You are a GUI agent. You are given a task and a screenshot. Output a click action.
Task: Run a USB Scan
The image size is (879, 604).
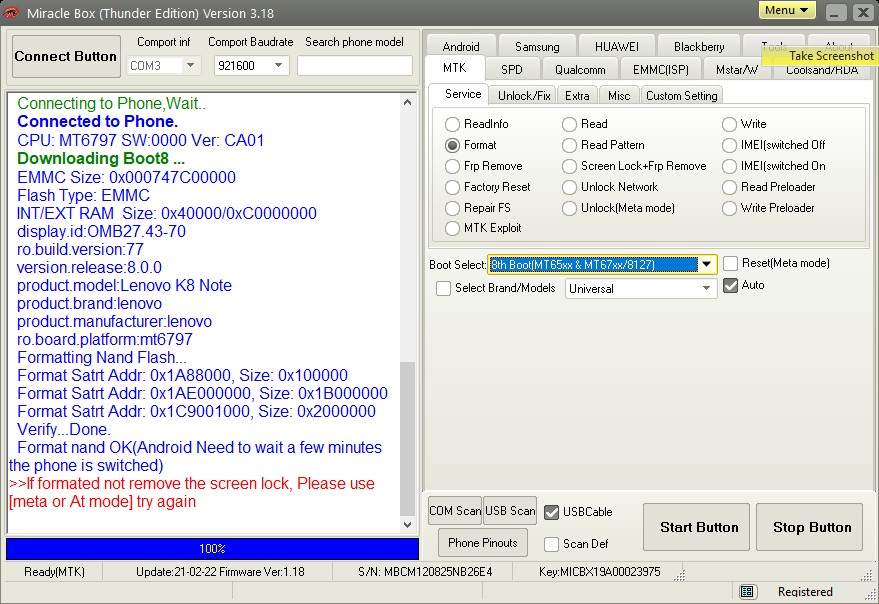click(x=510, y=511)
